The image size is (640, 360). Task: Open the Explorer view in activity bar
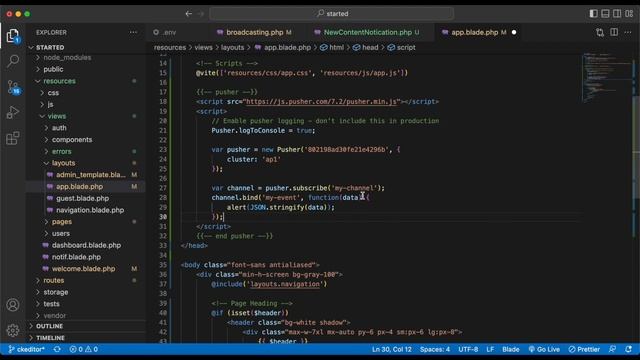(13, 36)
